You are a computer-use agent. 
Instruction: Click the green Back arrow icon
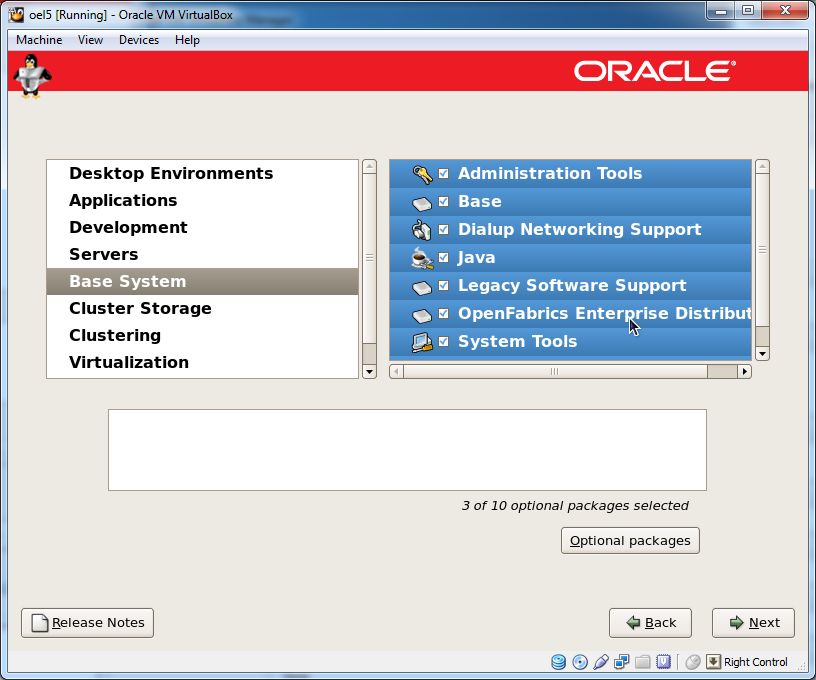(633, 623)
